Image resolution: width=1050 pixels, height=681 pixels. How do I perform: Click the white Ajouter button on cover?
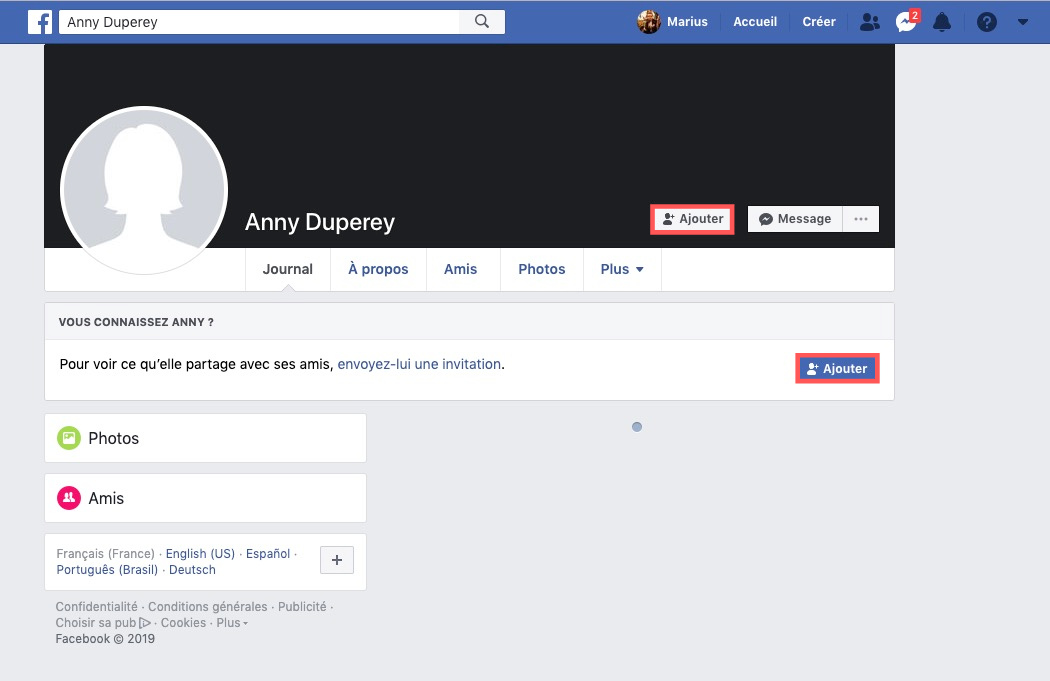692,219
